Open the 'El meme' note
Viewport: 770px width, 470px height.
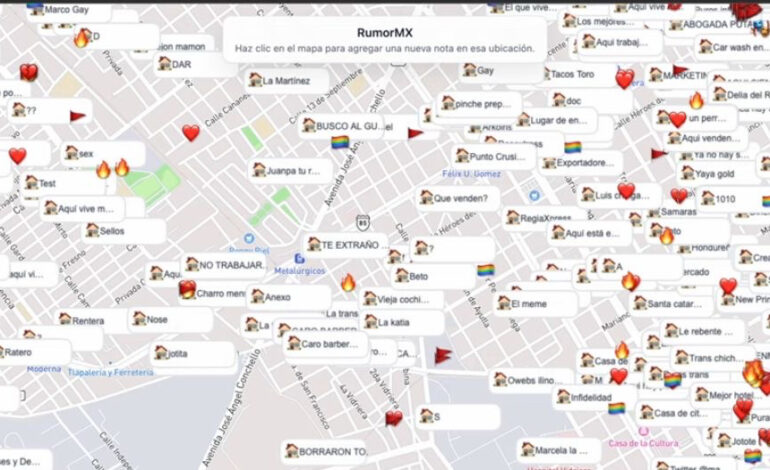click(536, 304)
